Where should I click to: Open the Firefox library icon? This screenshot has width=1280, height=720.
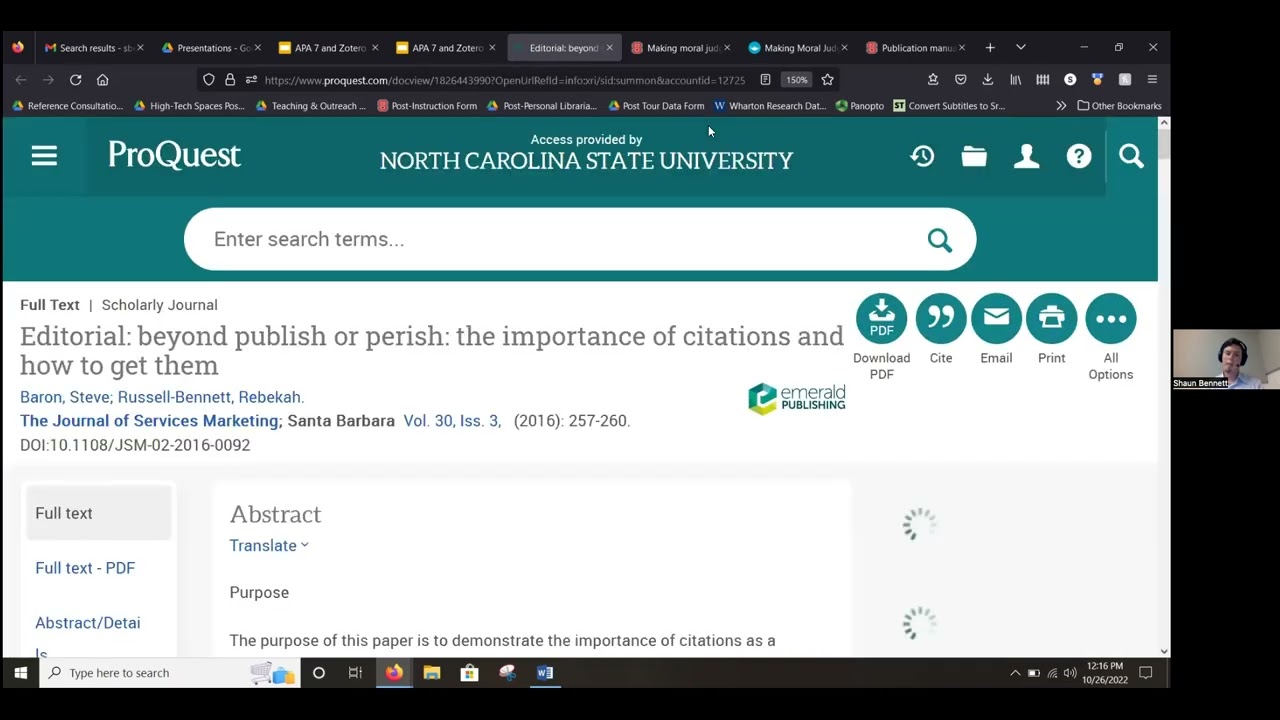tap(1015, 80)
